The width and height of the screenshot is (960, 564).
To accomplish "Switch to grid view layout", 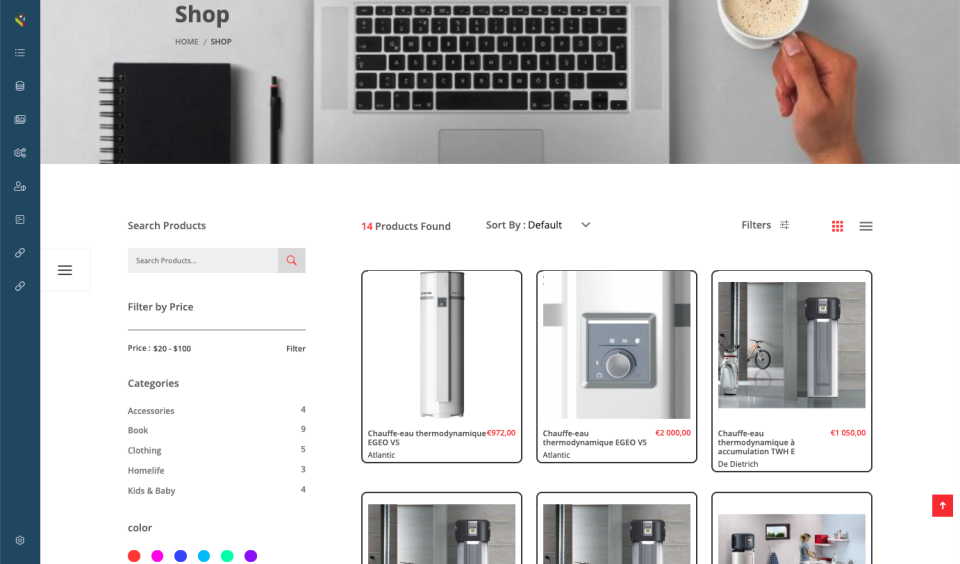I will pyautogui.click(x=838, y=226).
